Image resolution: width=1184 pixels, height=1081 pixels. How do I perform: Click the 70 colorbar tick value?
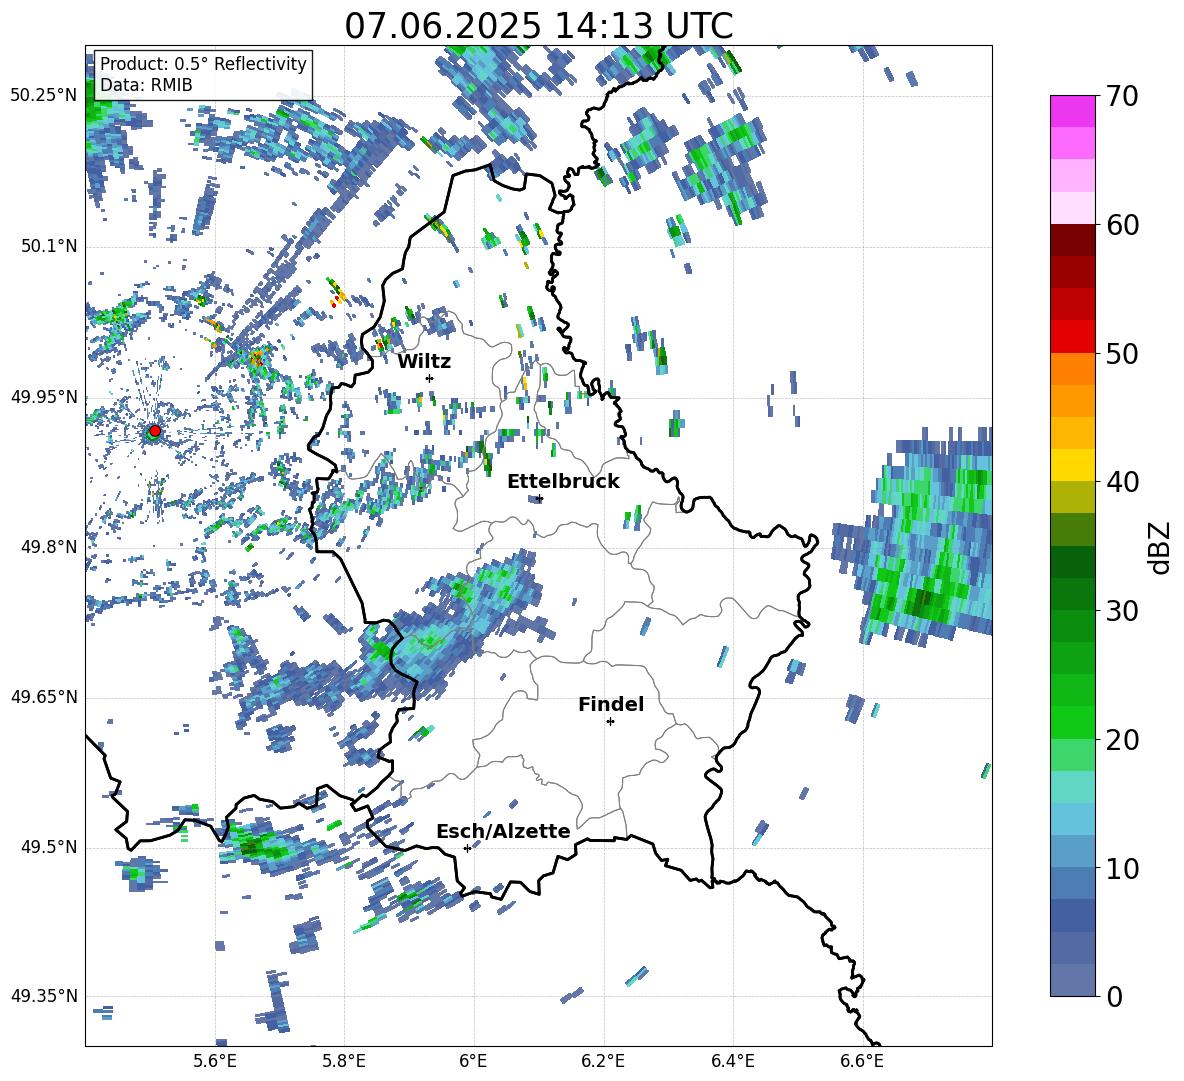click(1121, 97)
